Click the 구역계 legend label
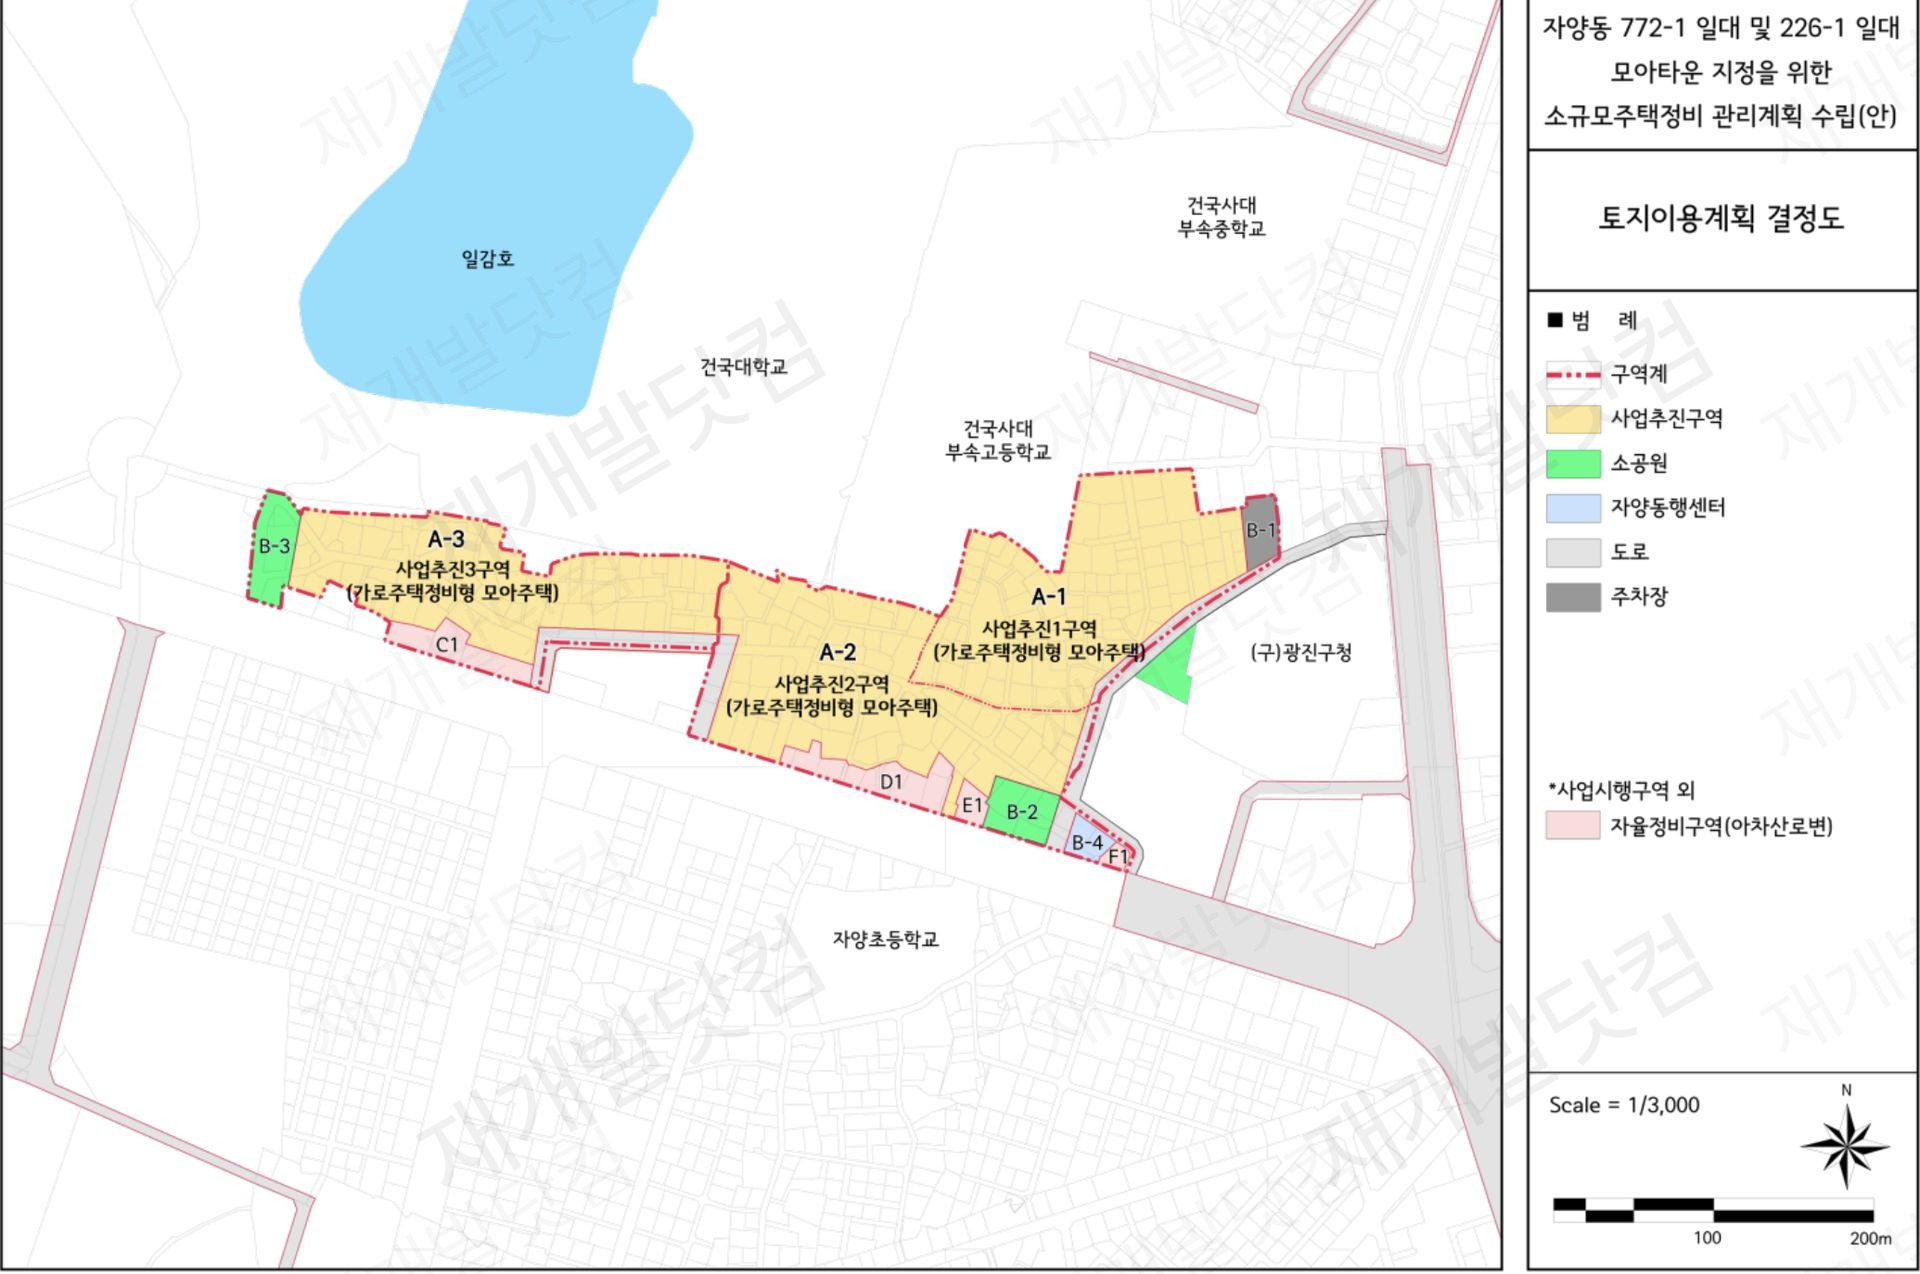Screen dimensions: 1920x1274 pos(1639,374)
